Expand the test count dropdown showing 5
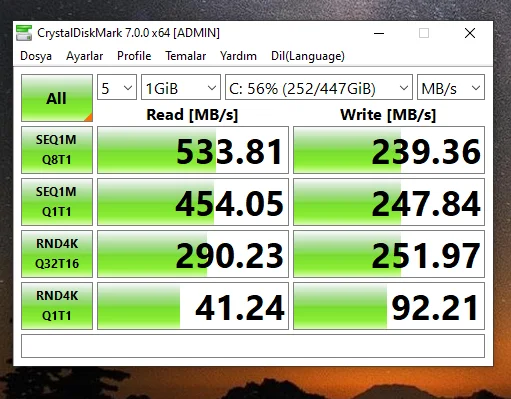Viewport: 511px width, 399px height. click(x=117, y=87)
